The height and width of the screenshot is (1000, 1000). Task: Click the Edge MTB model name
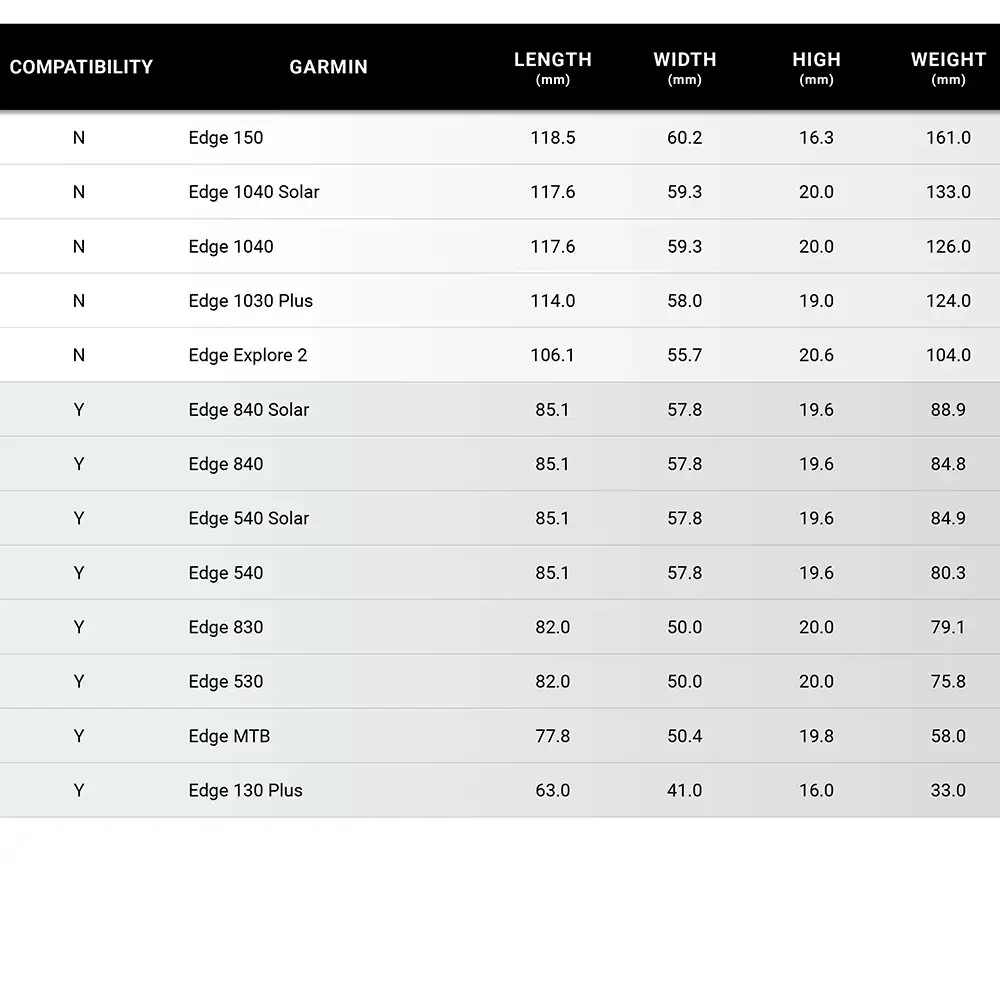[229, 736]
